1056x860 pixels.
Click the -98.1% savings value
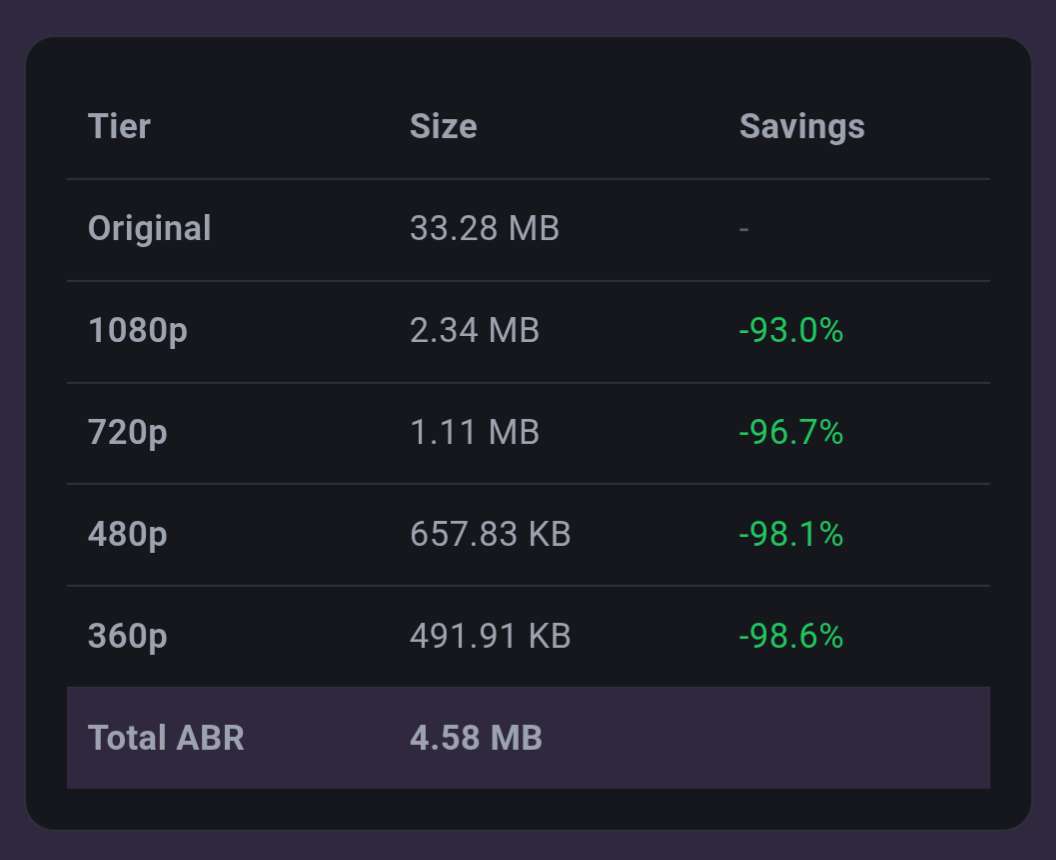[791, 535]
